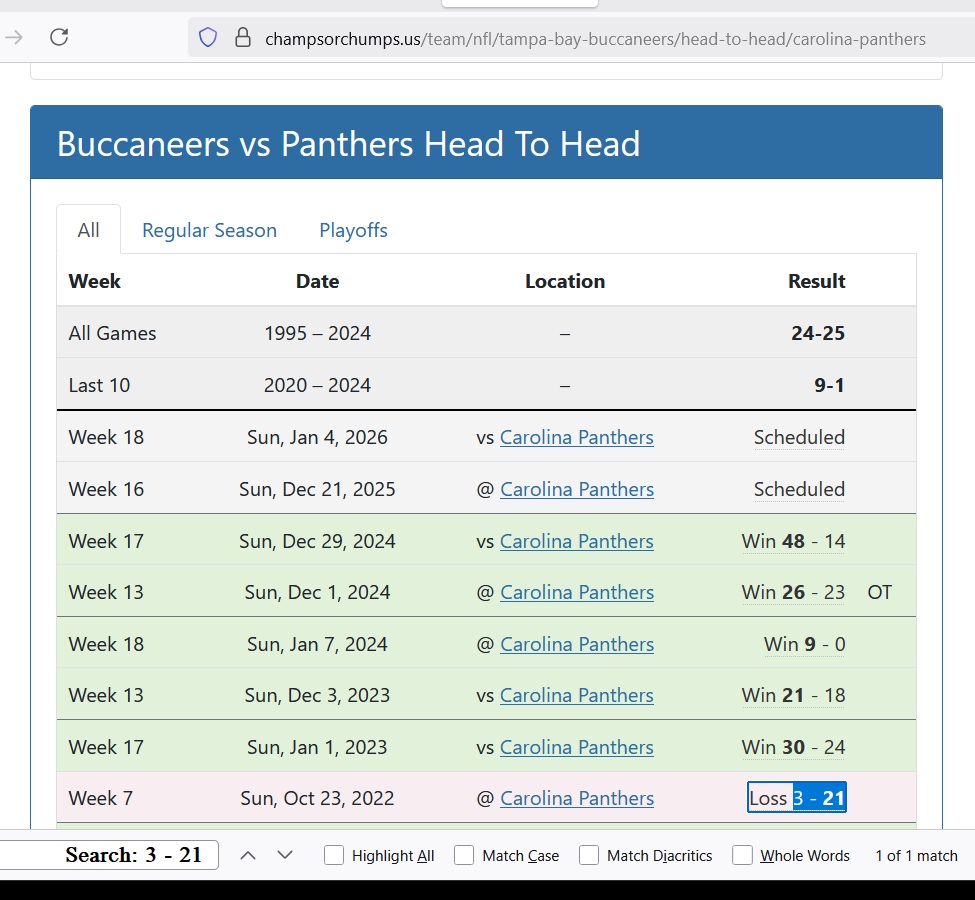975x900 pixels.
Task: Open Carolina Panthers link for Dec 29, 2024
Action: (x=576, y=541)
